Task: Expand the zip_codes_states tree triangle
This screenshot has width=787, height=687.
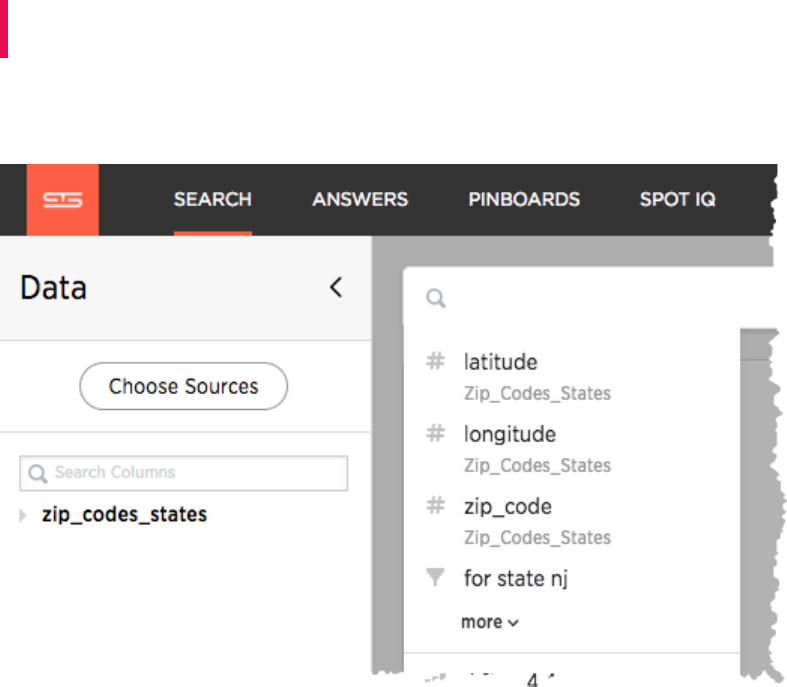Action: (x=24, y=516)
